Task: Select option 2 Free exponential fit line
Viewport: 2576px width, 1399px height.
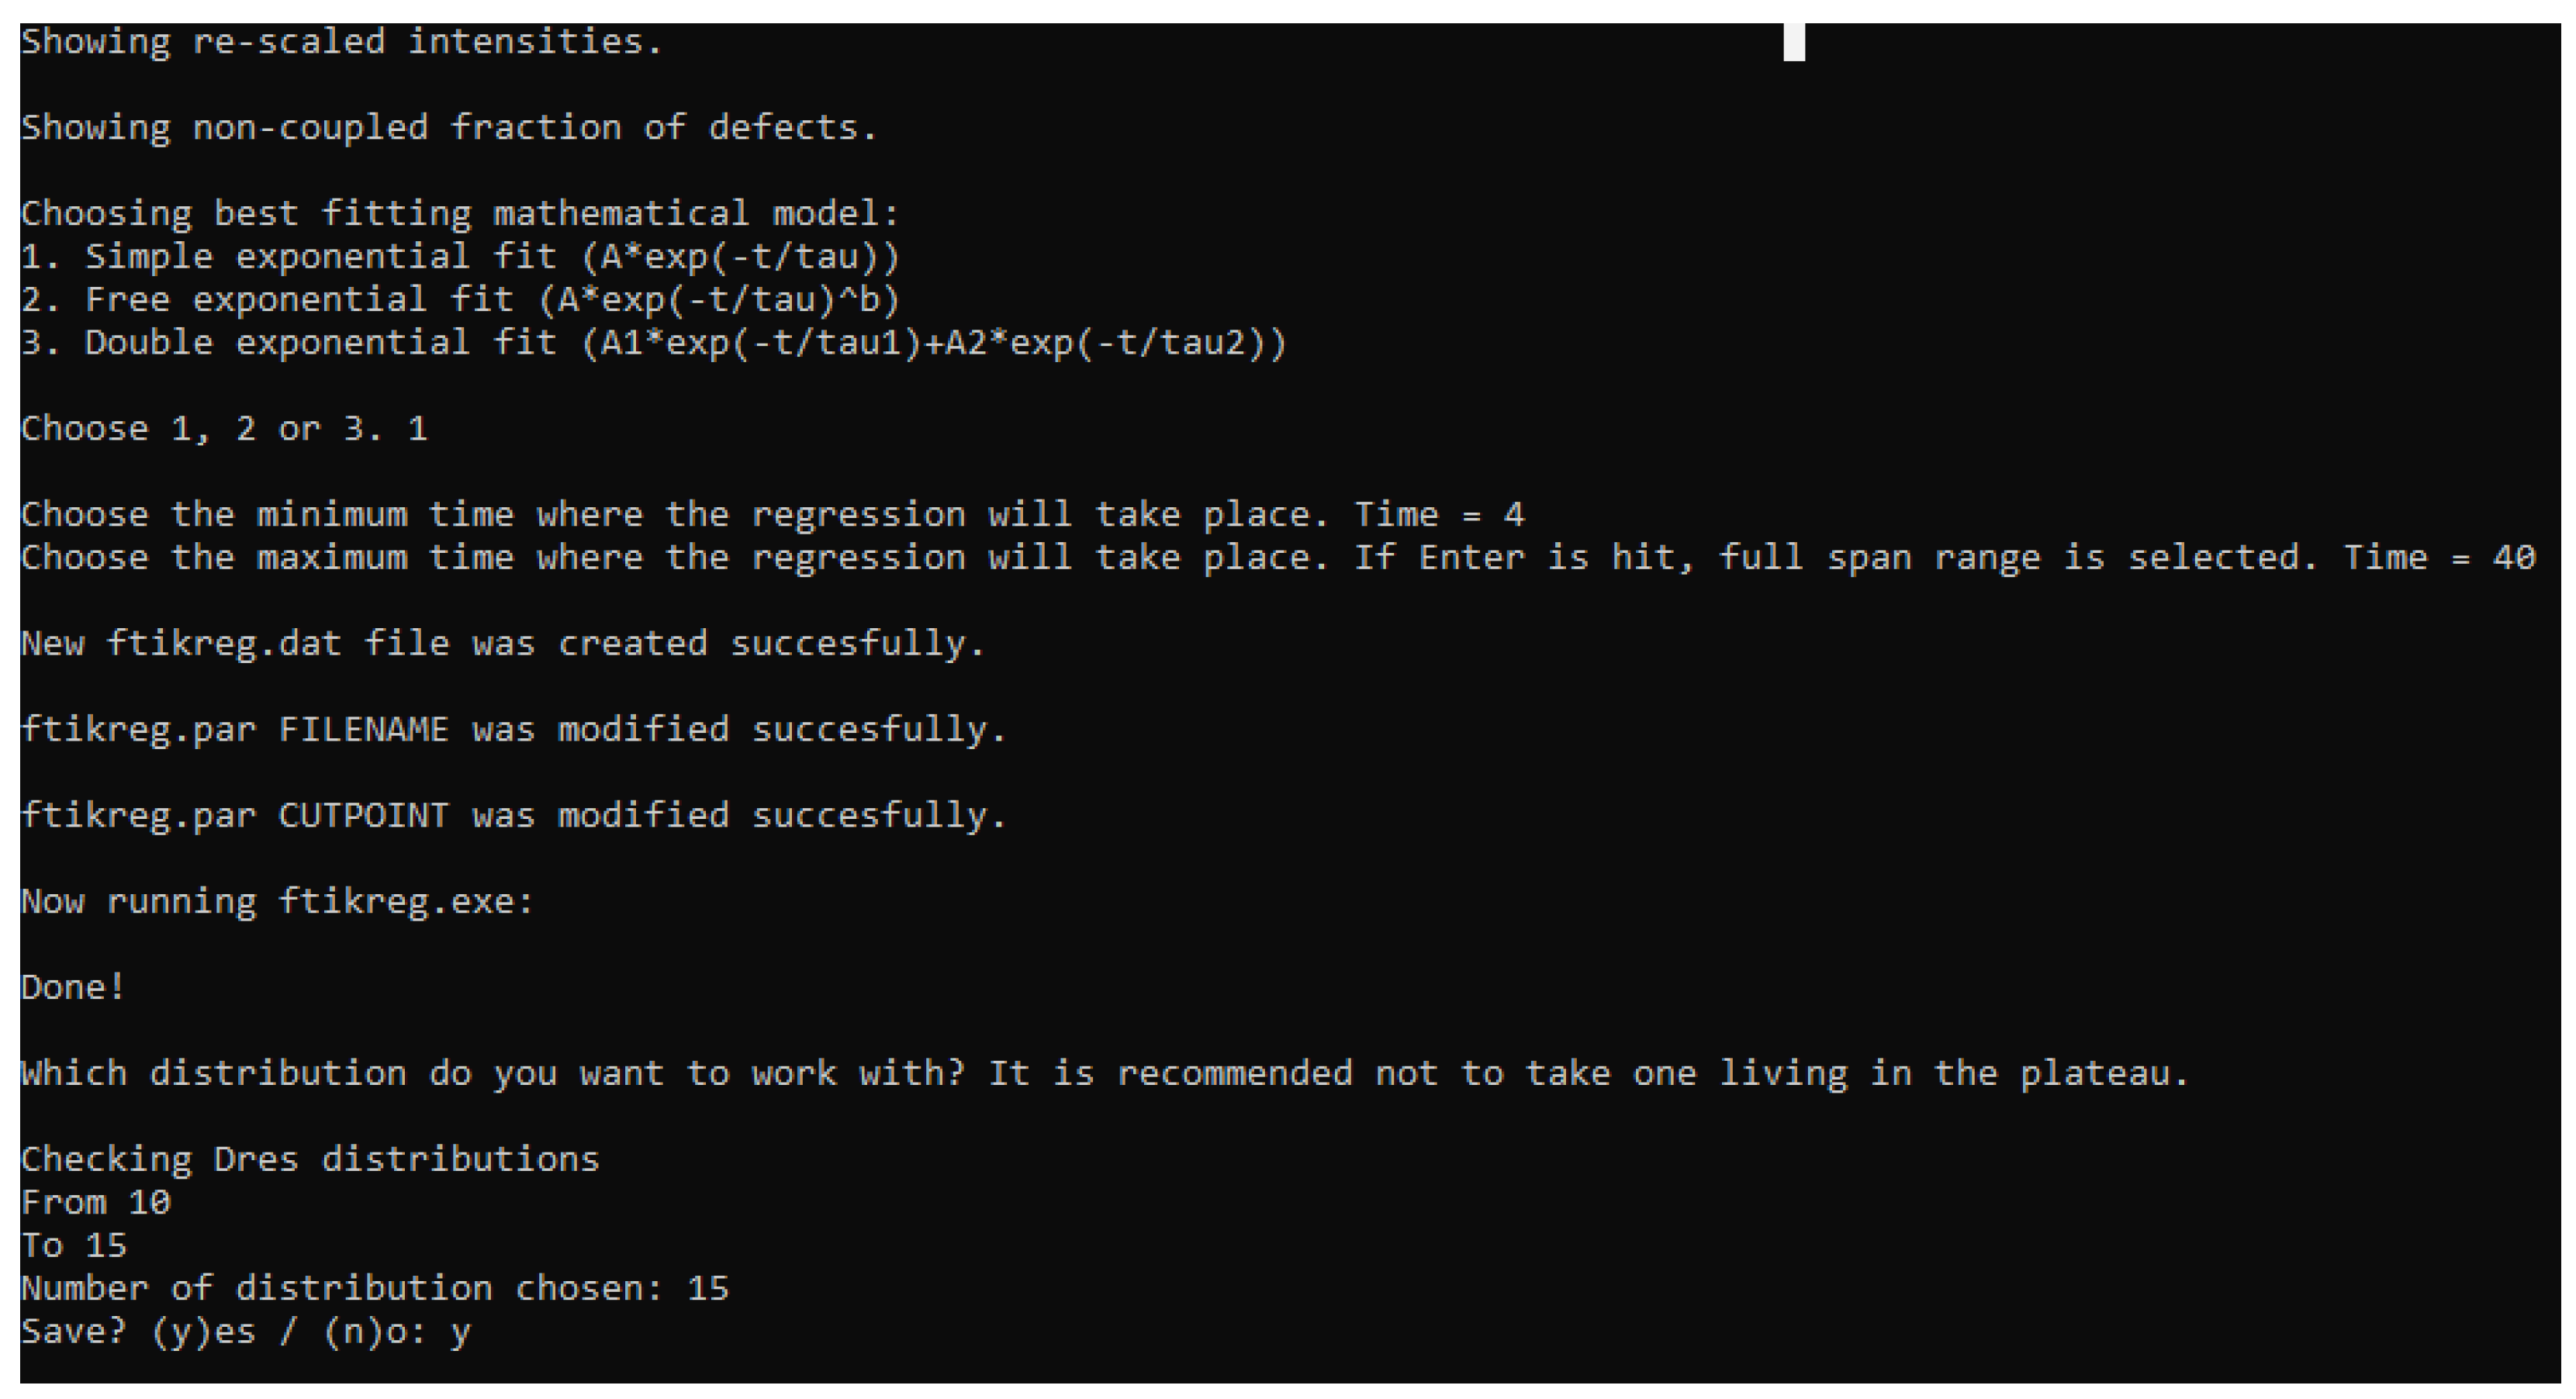Action: pyautogui.click(x=460, y=300)
